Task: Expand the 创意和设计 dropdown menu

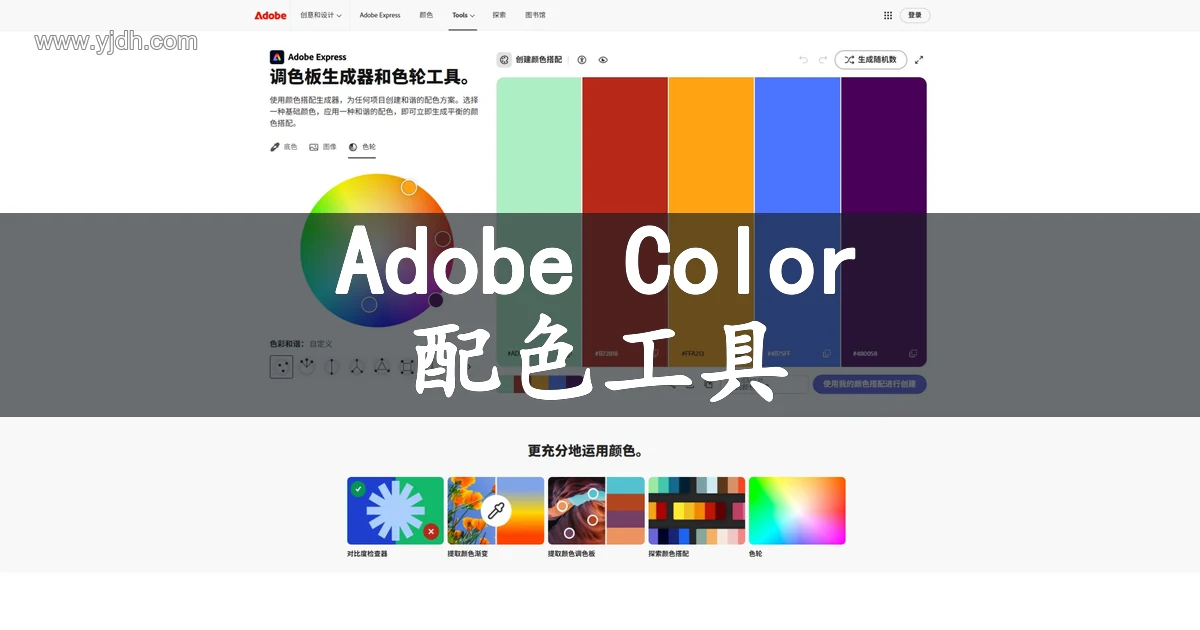Action: 321,15
